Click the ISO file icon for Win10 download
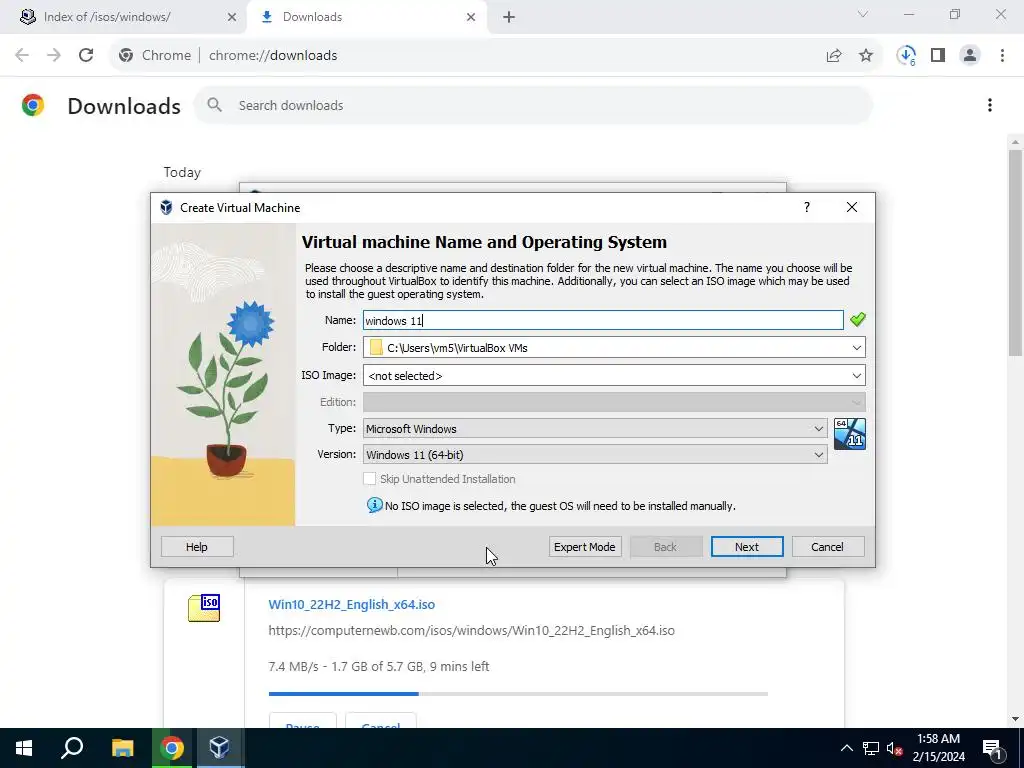 [x=204, y=607]
